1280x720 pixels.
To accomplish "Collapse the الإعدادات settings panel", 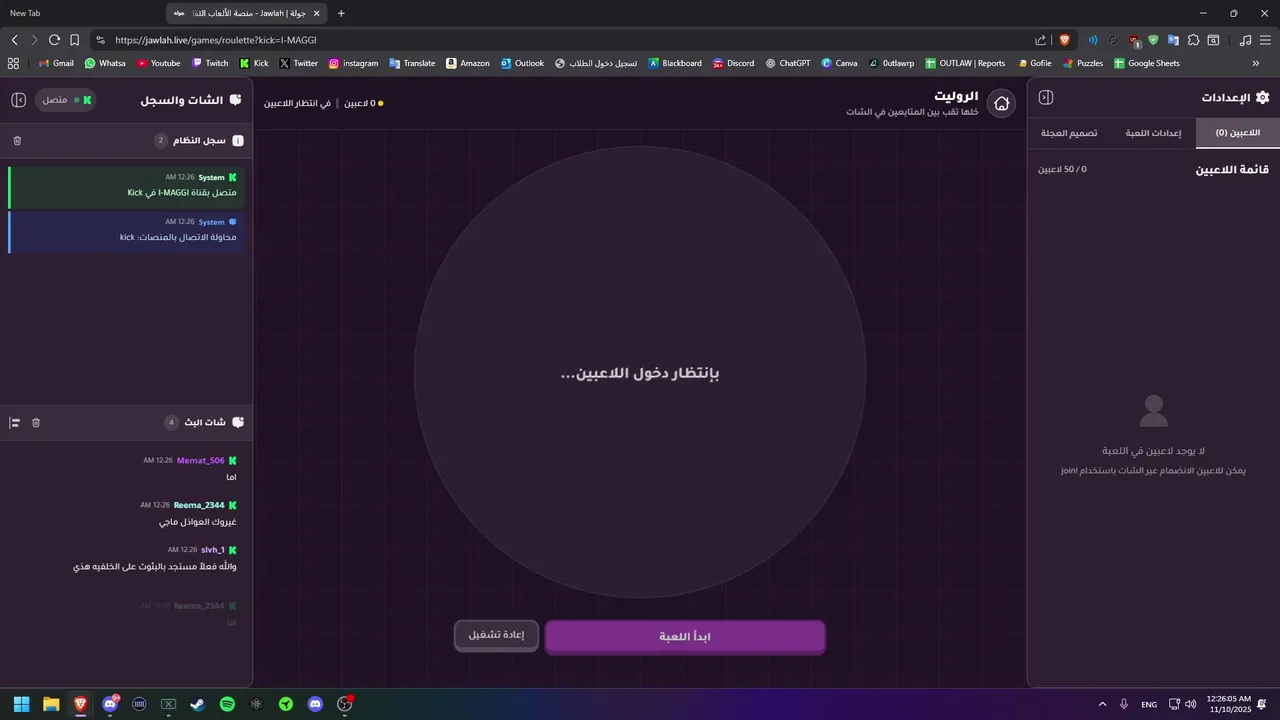I will (1046, 98).
